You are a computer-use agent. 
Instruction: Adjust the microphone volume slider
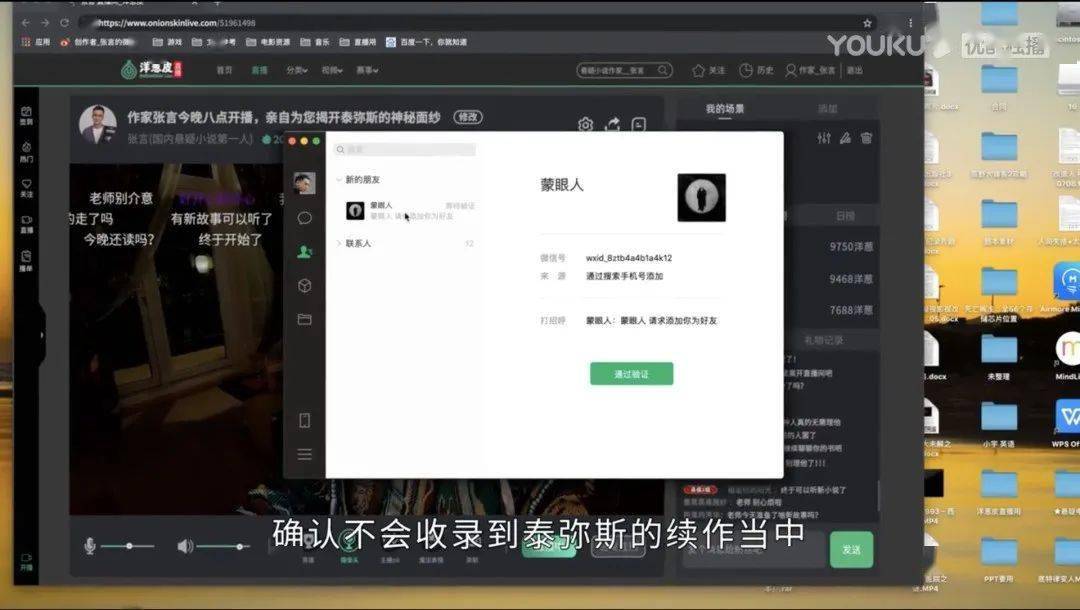(x=128, y=546)
